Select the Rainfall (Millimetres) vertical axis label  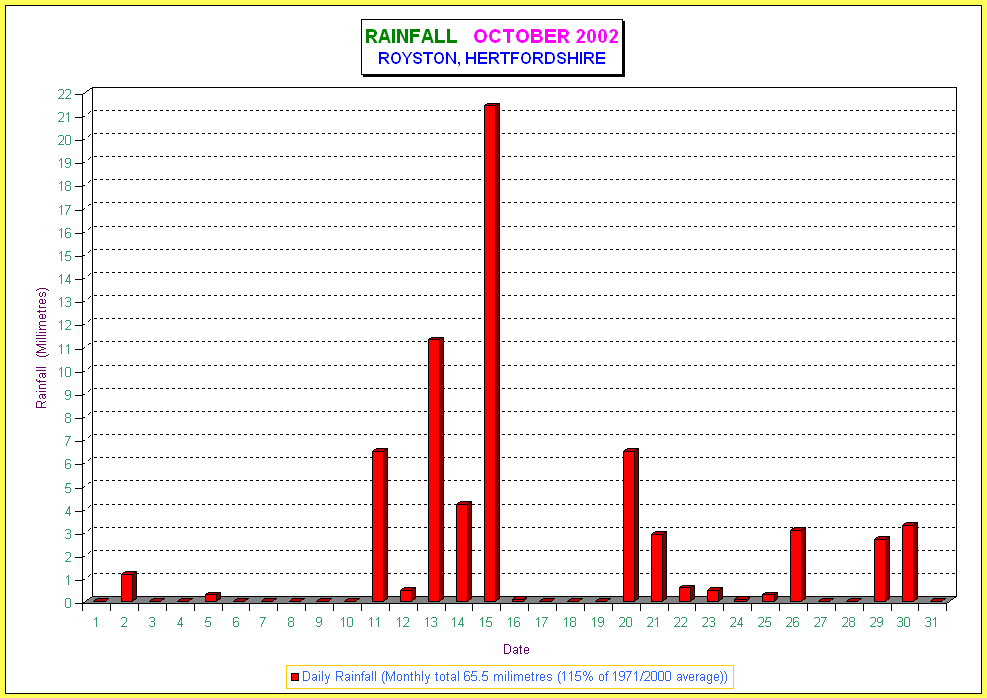click(x=42, y=348)
